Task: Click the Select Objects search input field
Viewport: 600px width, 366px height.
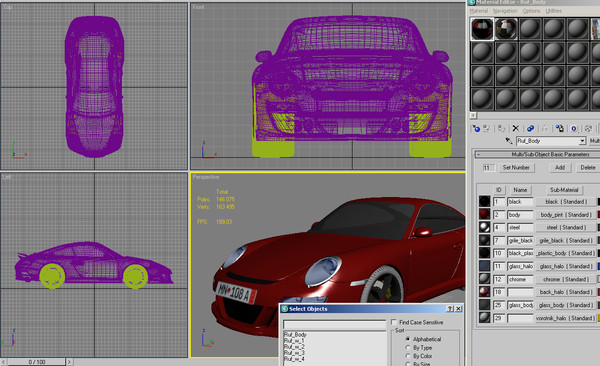Action: 334,325
